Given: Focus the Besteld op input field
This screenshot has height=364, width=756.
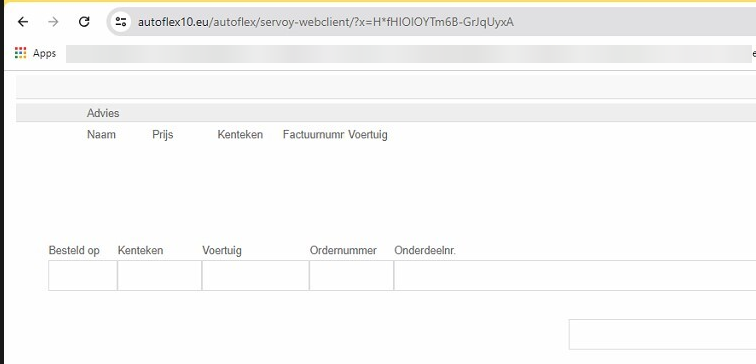Looking at the screenshot, I should [82, 275].
